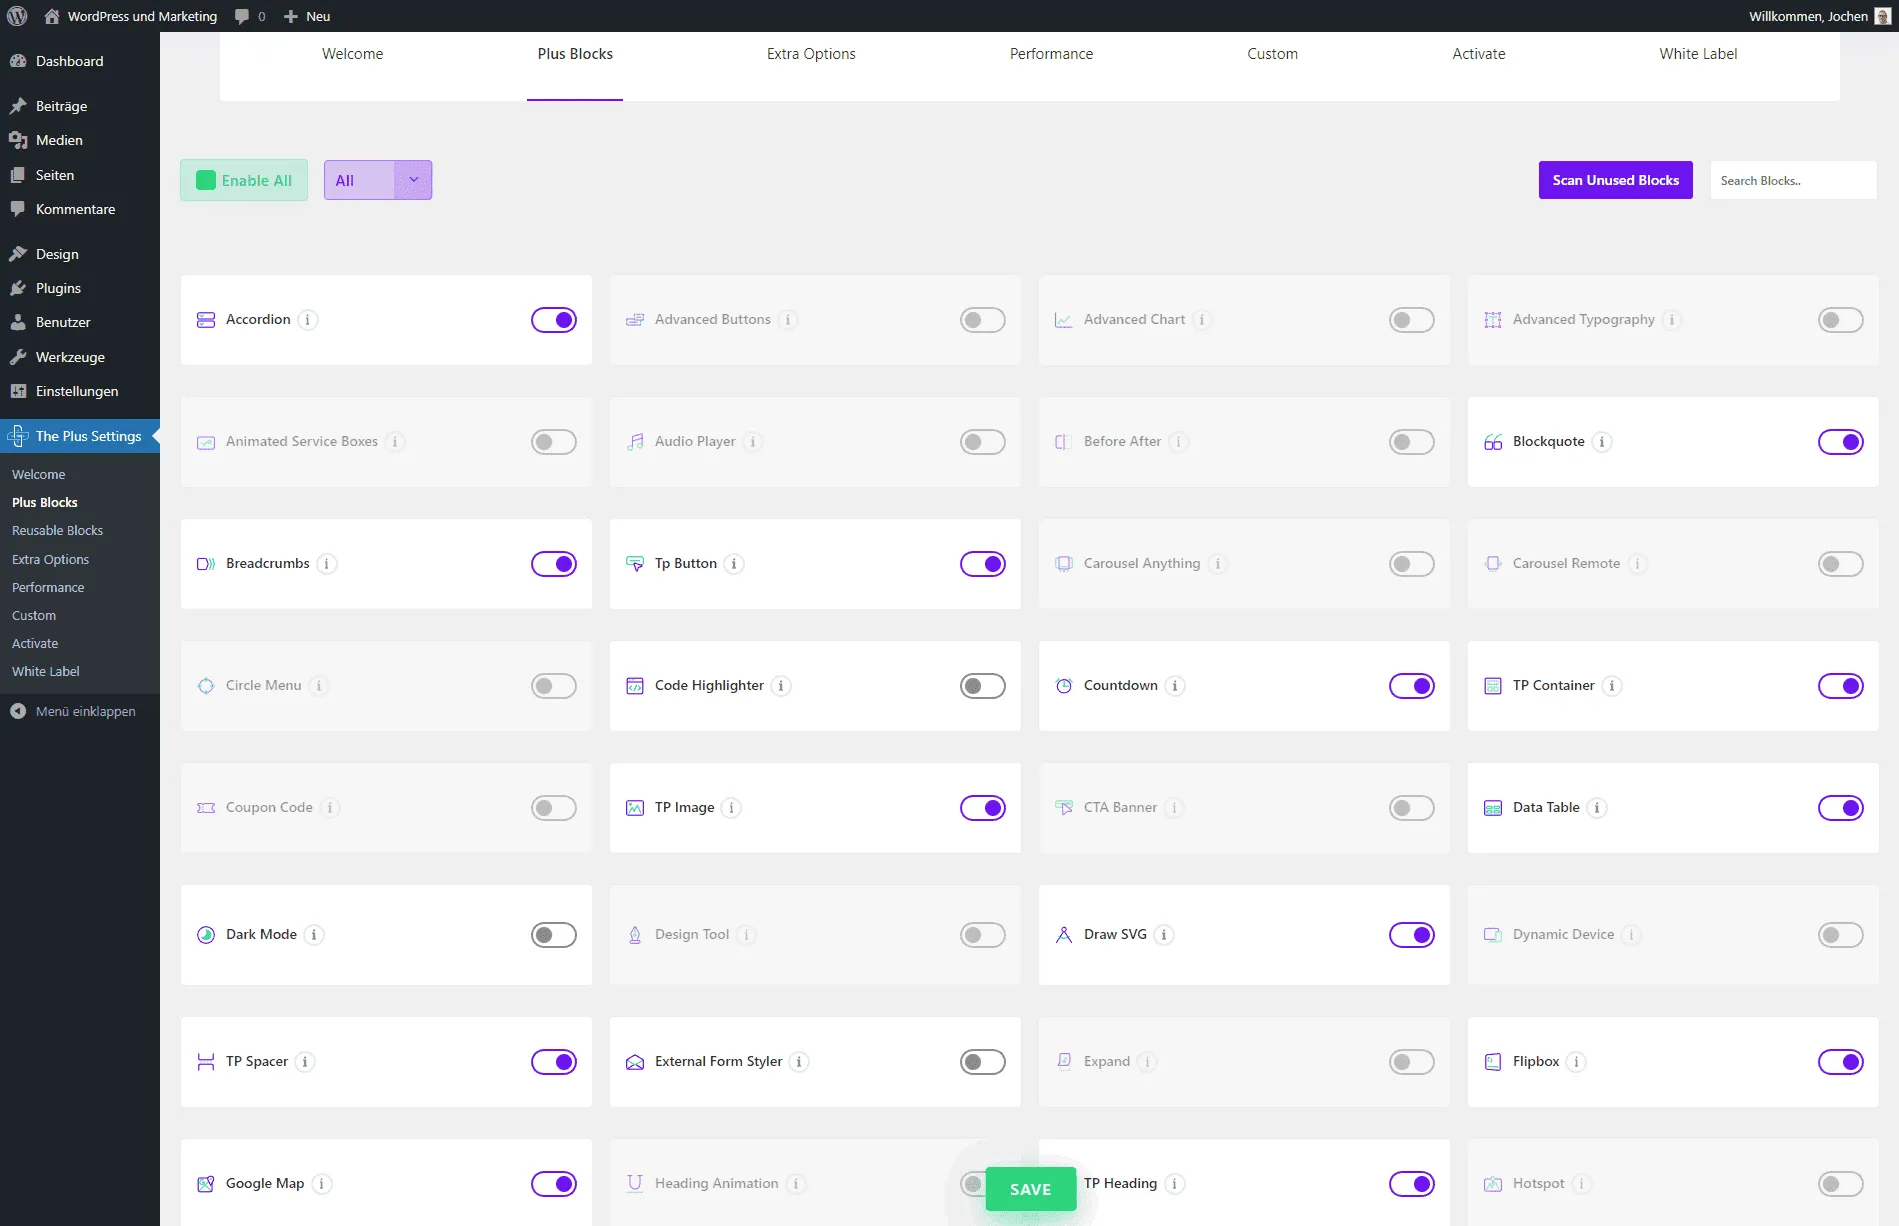Click the Breadcrumbs block icon
The height and width of the screenshot is (1226, 1899).
click(206, 564)
